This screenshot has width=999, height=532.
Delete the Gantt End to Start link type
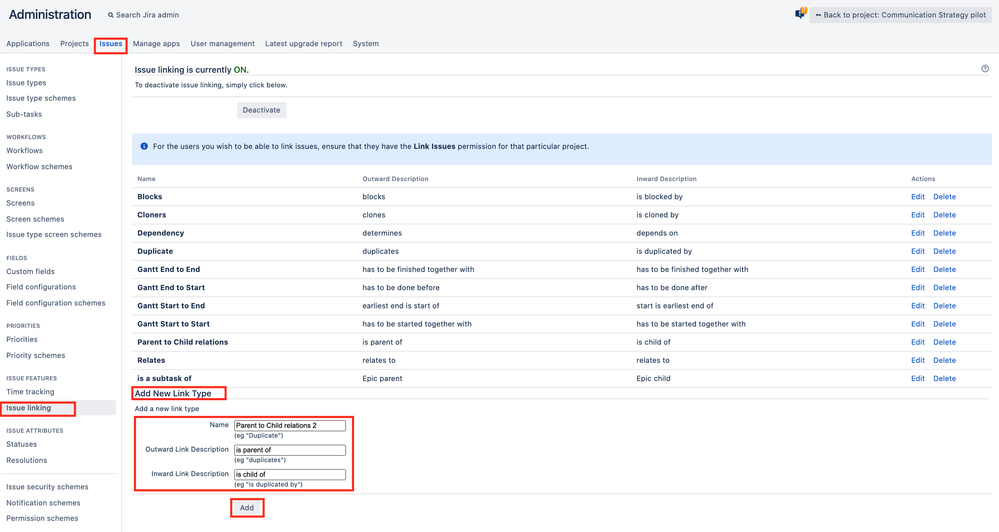click(x=944, y=288)
